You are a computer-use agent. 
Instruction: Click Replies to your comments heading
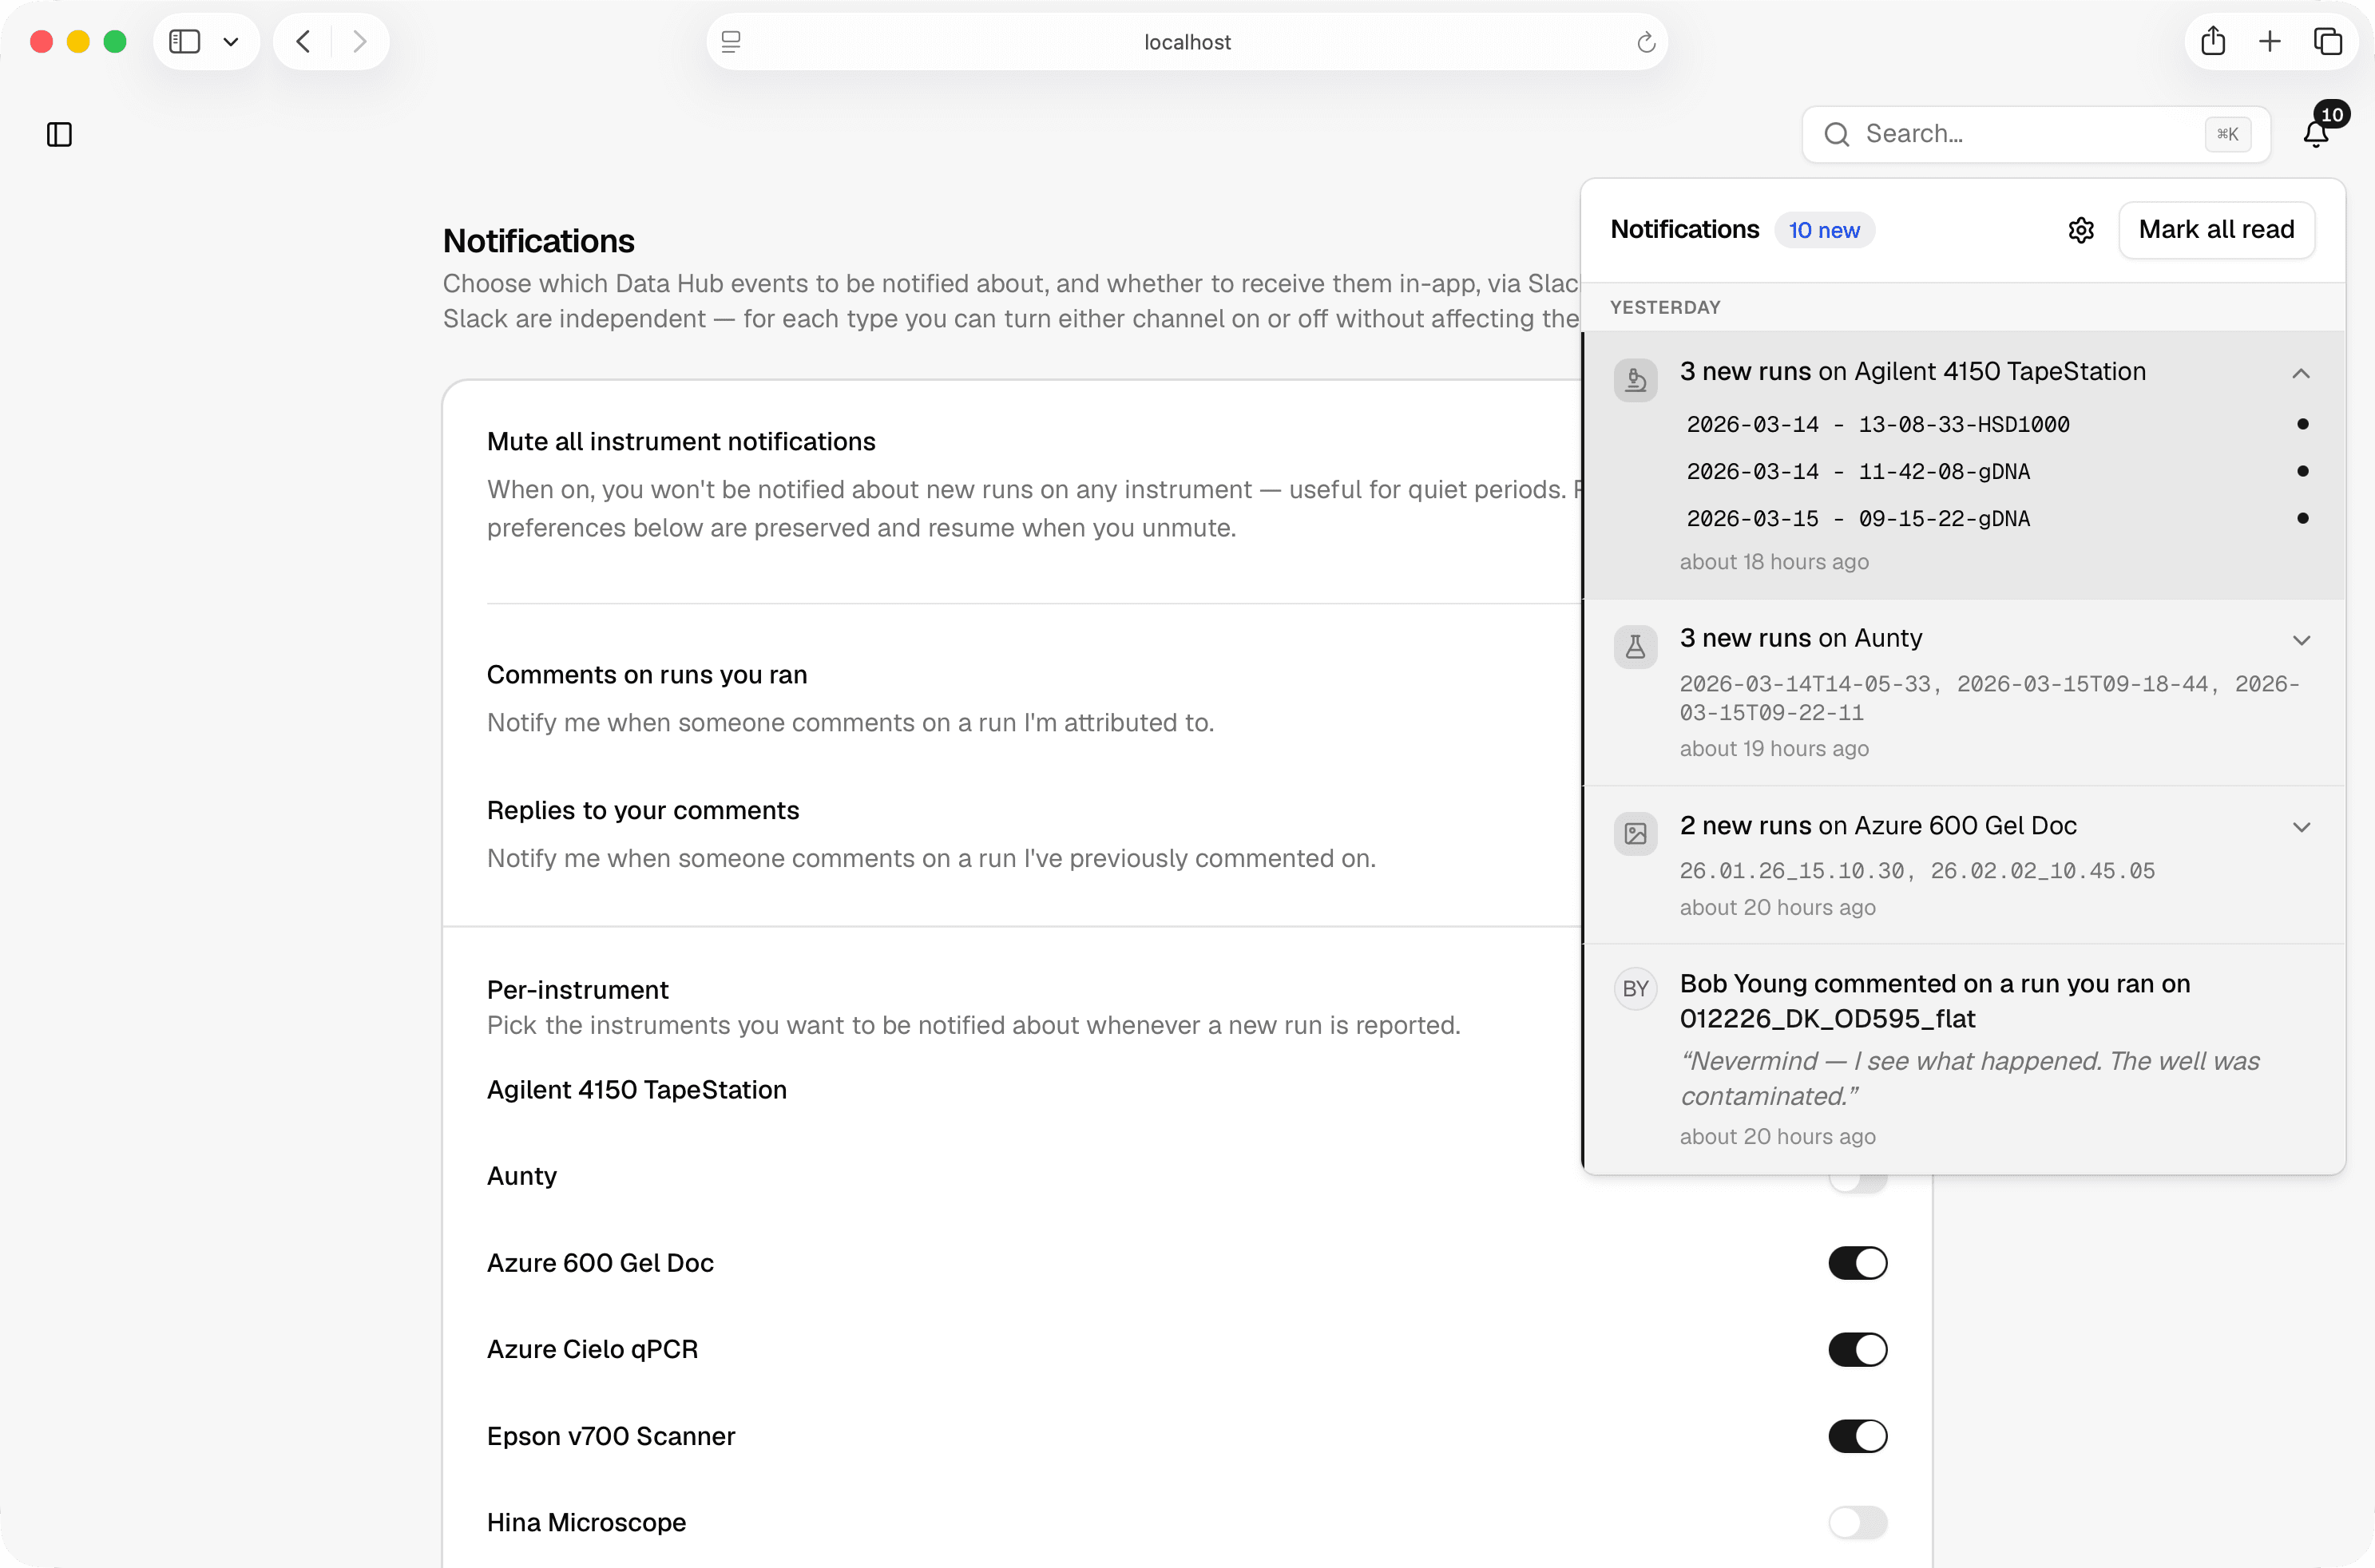[x=643, y=810]
